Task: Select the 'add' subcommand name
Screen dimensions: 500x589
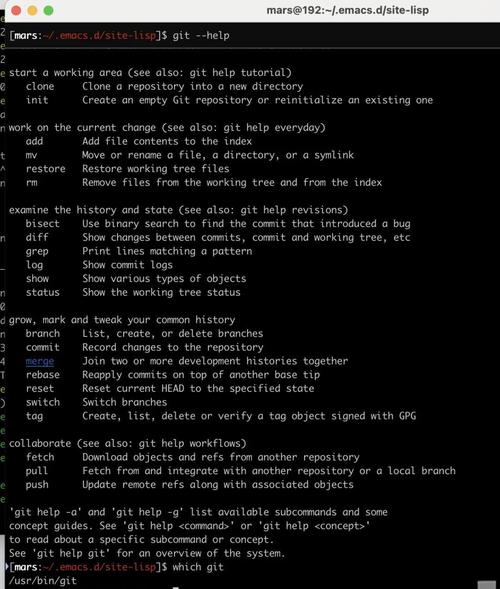Action: [34, 142]
